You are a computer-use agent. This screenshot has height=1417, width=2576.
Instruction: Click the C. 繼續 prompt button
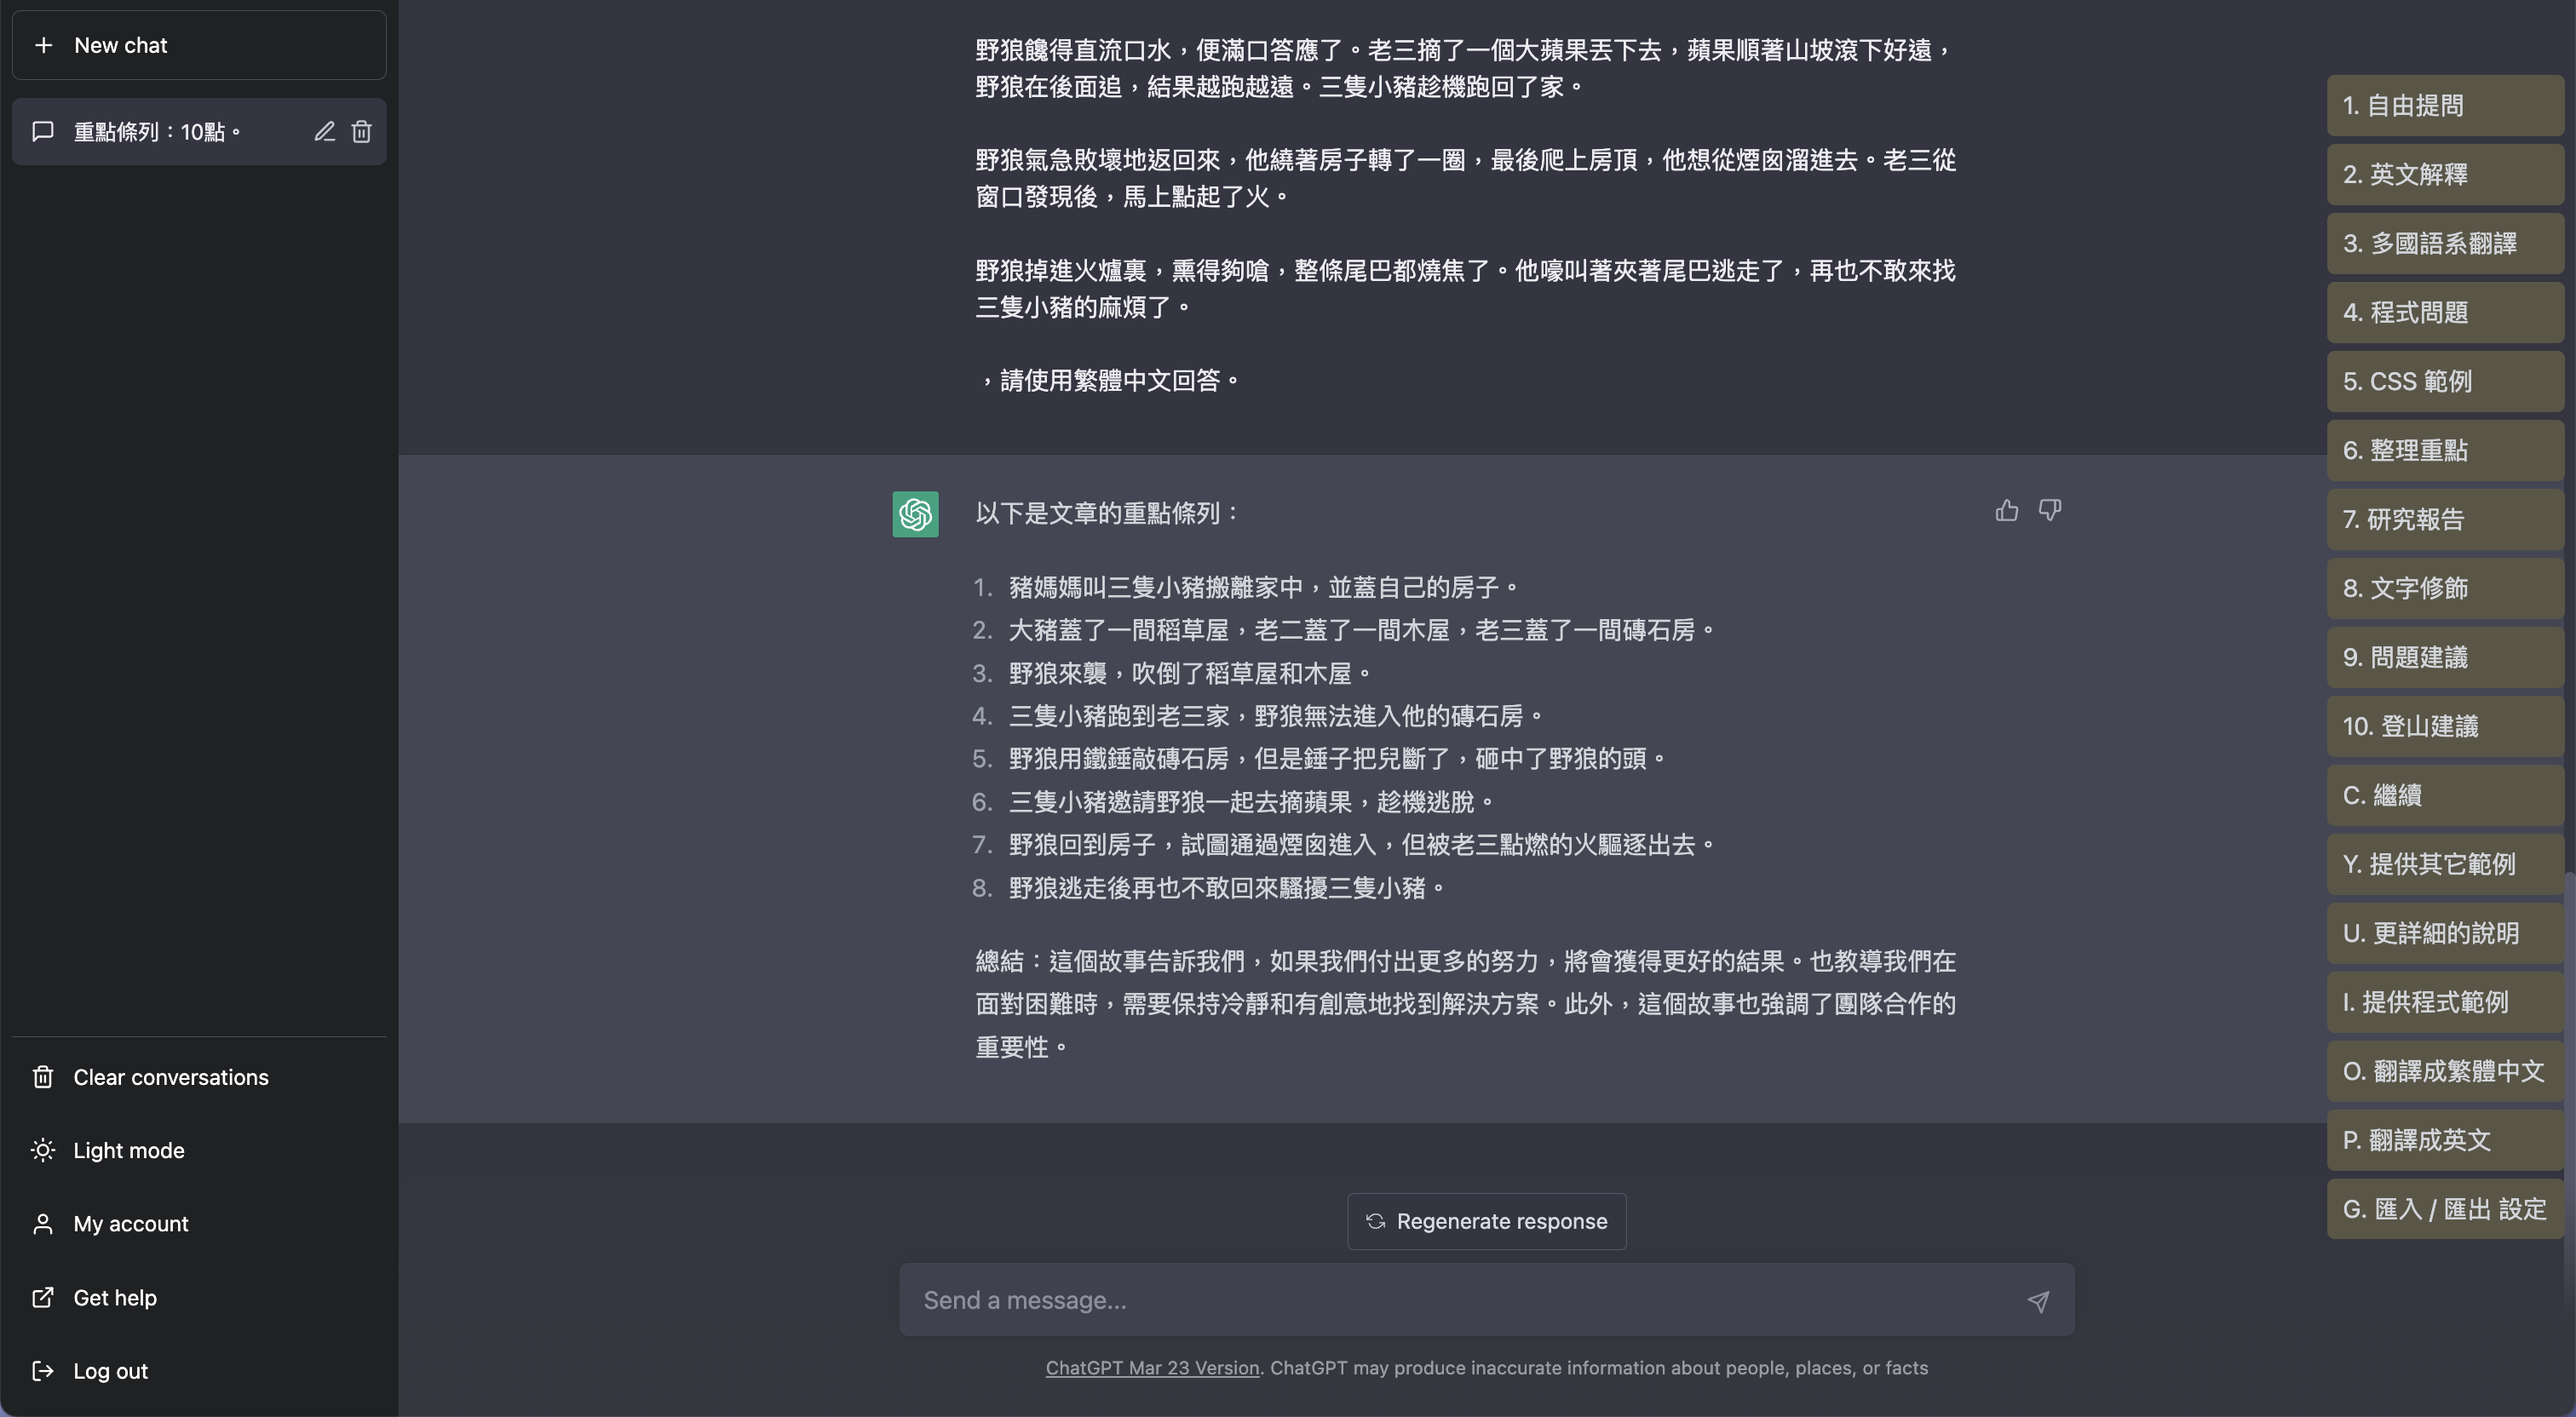2444,795
